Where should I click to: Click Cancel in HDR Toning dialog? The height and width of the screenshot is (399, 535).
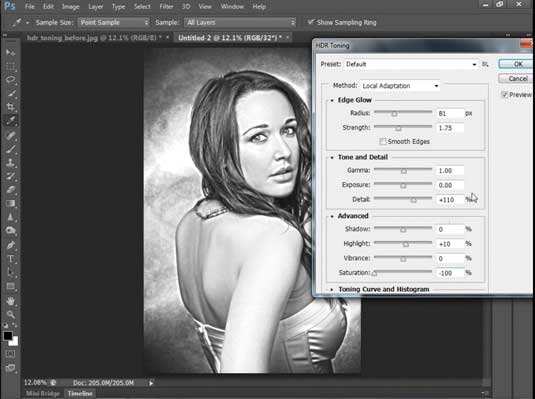(x=516, y=79)
